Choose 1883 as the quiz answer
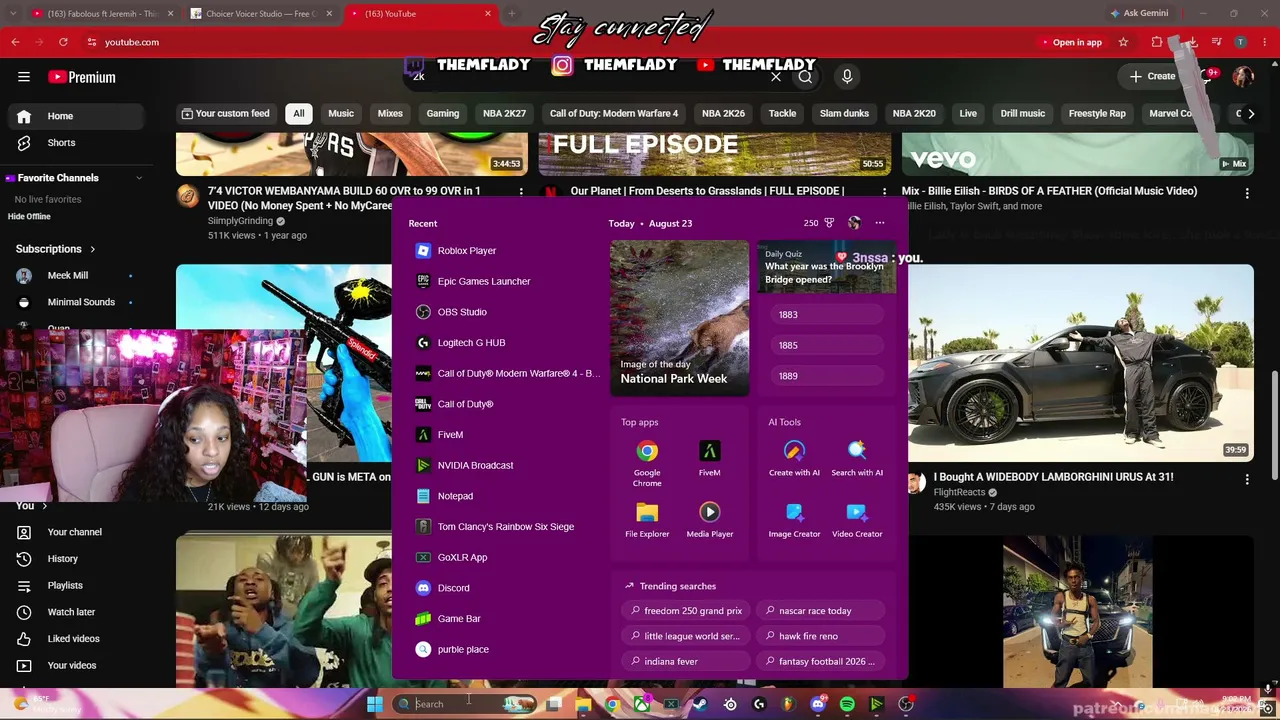 coord(827,315)
